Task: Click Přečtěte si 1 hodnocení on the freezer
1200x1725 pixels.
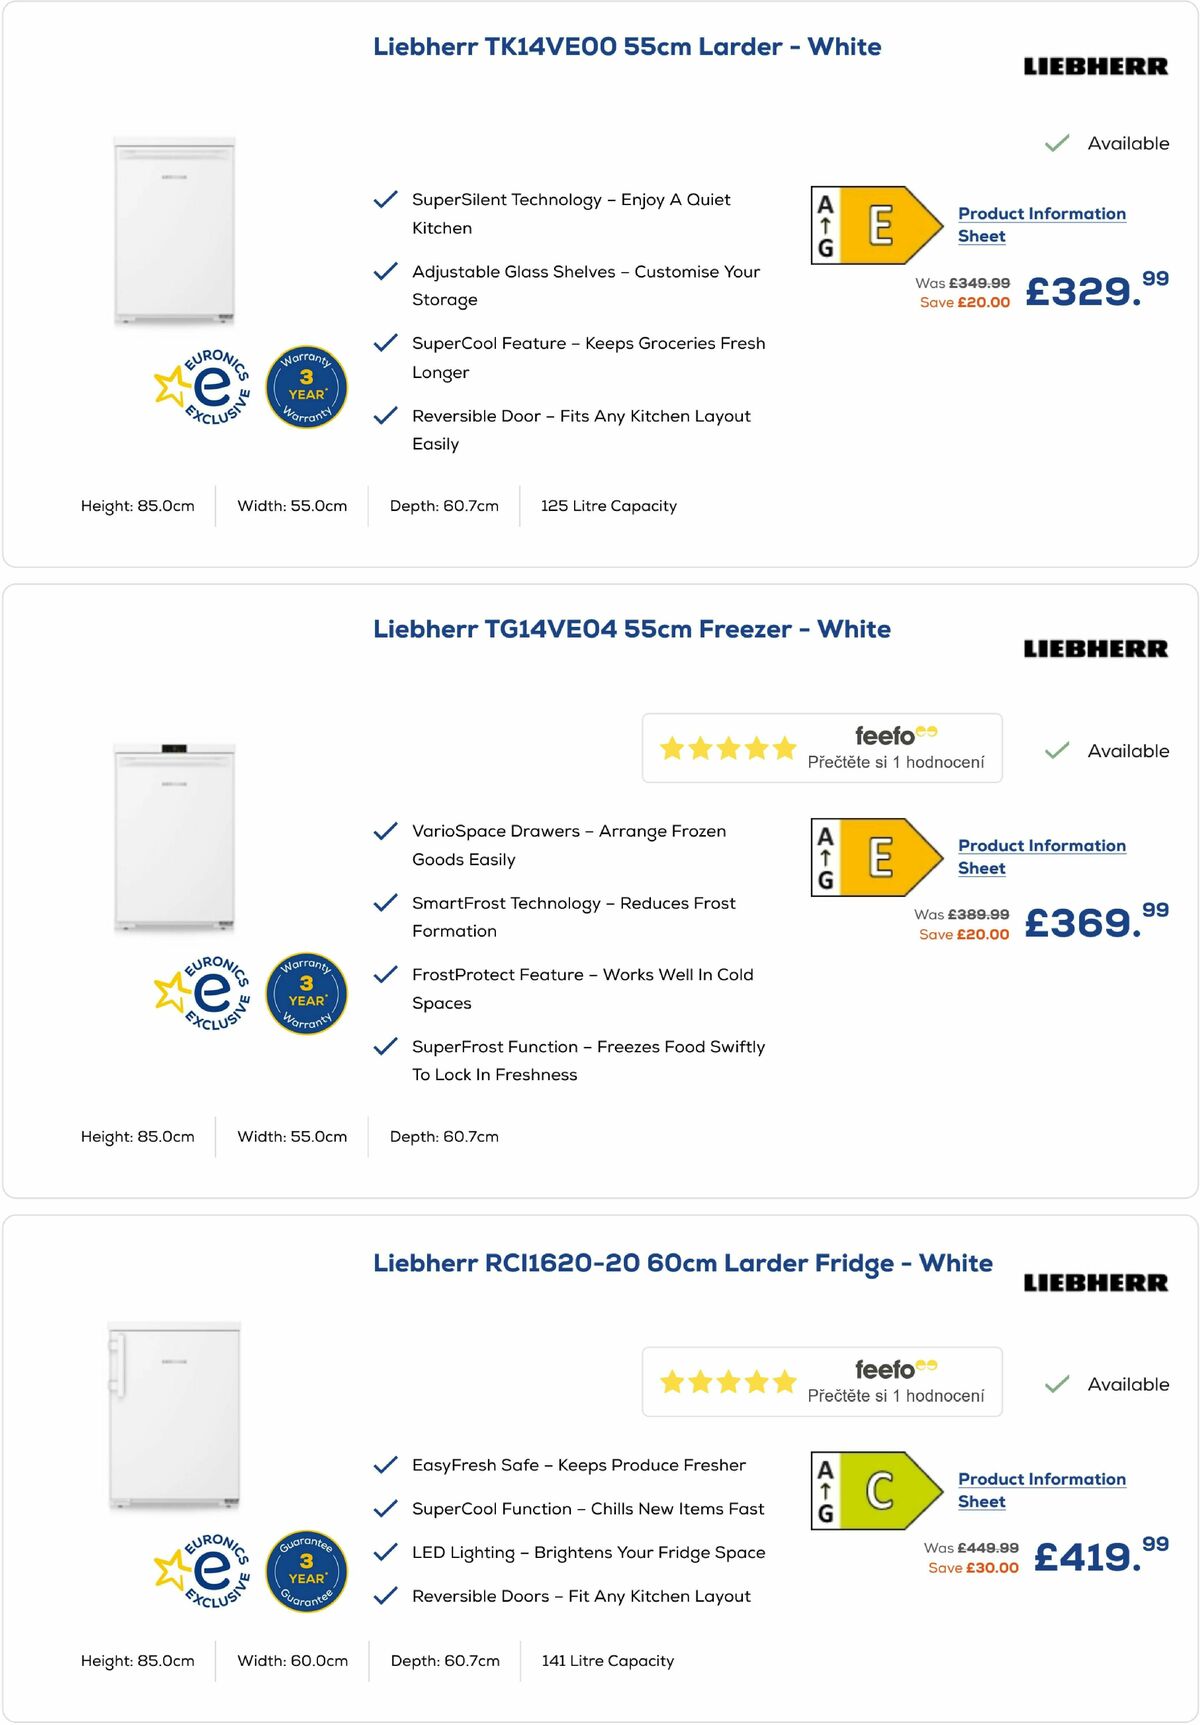Action: pos(897,762)
